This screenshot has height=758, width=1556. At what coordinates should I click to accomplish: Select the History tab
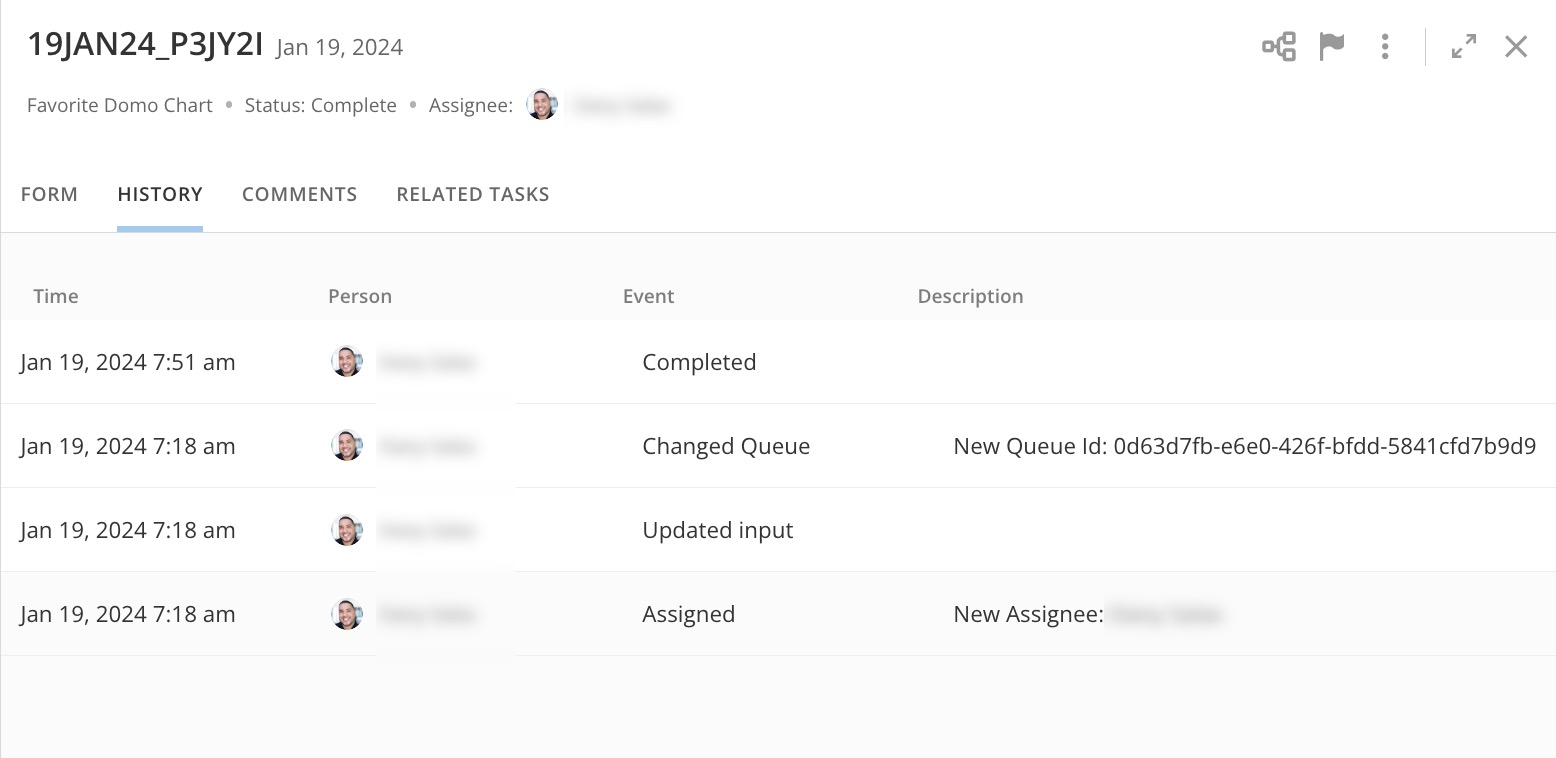click(160, 194)
